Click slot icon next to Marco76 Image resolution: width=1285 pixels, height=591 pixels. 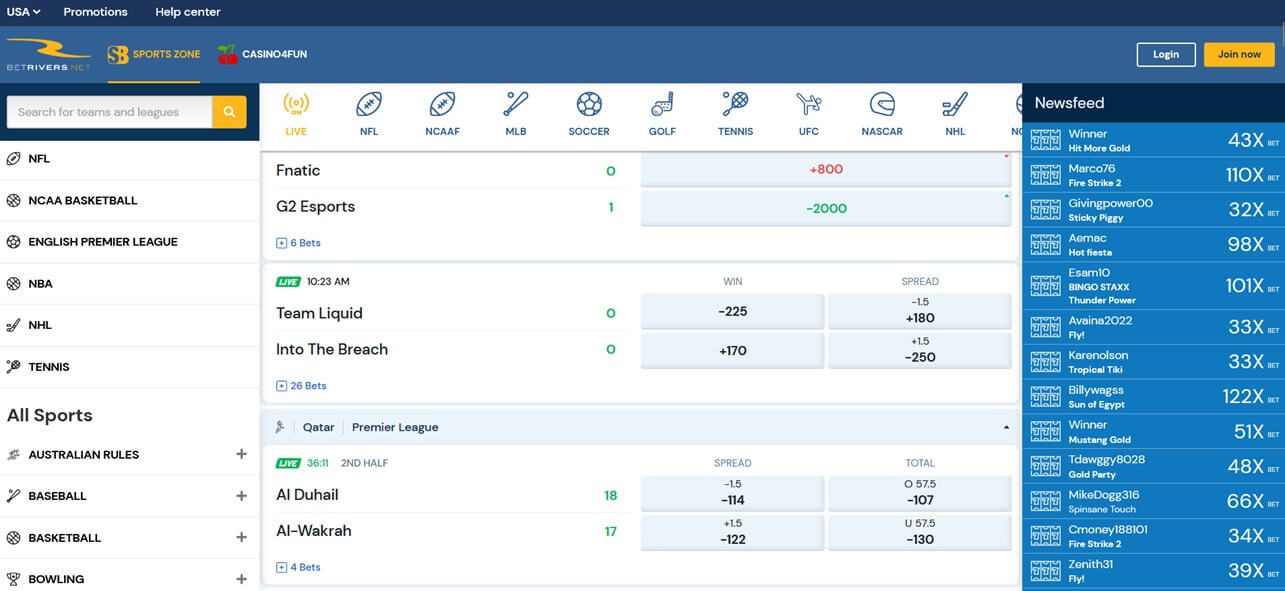click(x=1046, y=175)
